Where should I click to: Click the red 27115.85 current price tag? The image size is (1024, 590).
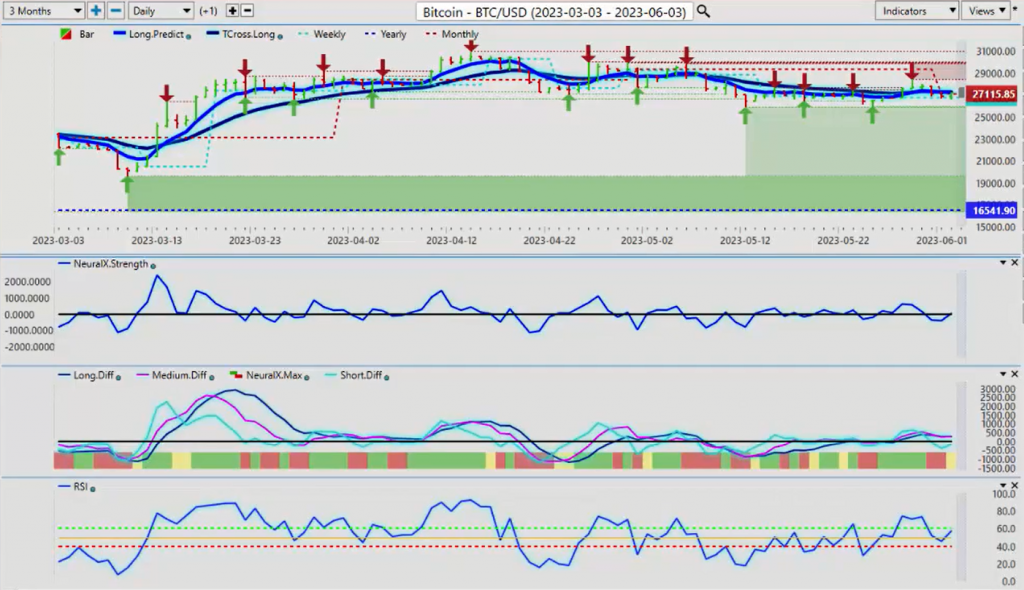tap(993, 95)
